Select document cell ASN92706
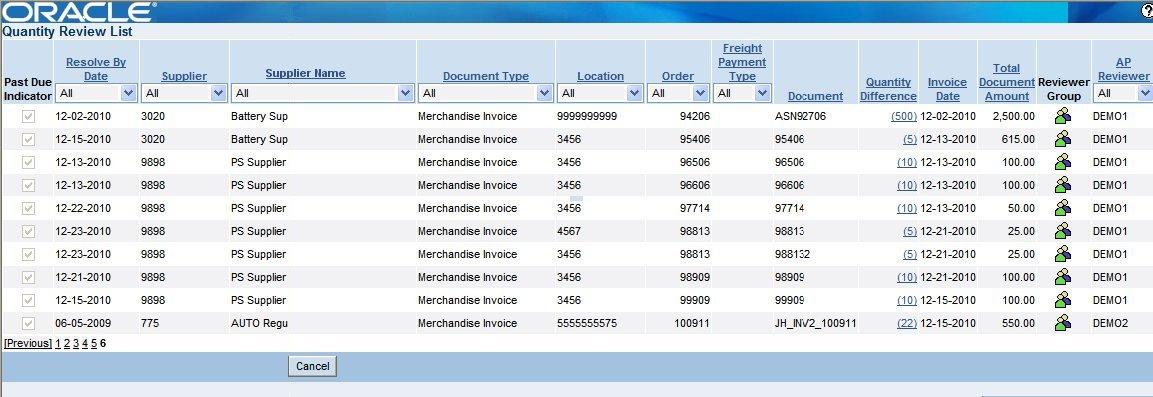 (800, 116)
